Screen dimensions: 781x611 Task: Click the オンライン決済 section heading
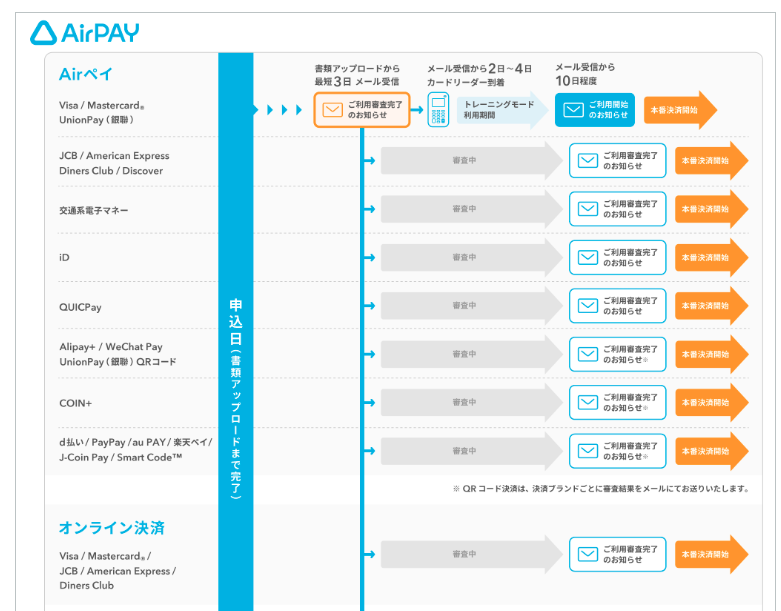pos(111,528)
